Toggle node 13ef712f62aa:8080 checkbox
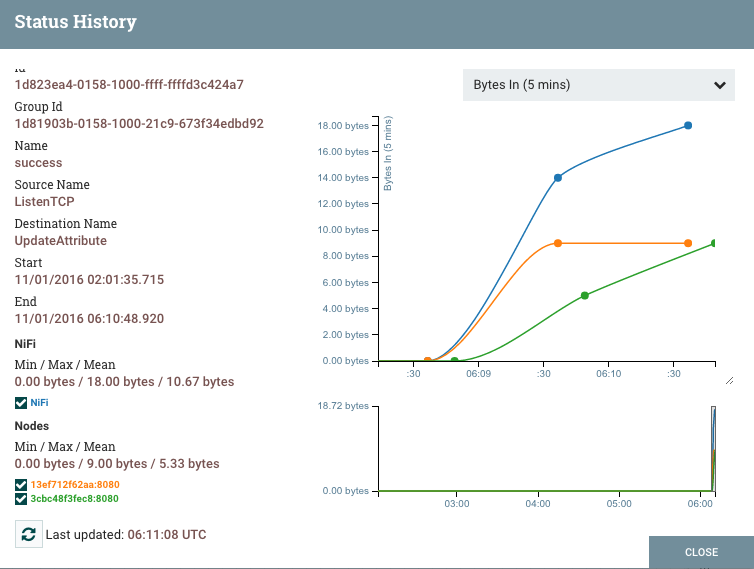The image size is (754, 569). click(x=21, y=485)
